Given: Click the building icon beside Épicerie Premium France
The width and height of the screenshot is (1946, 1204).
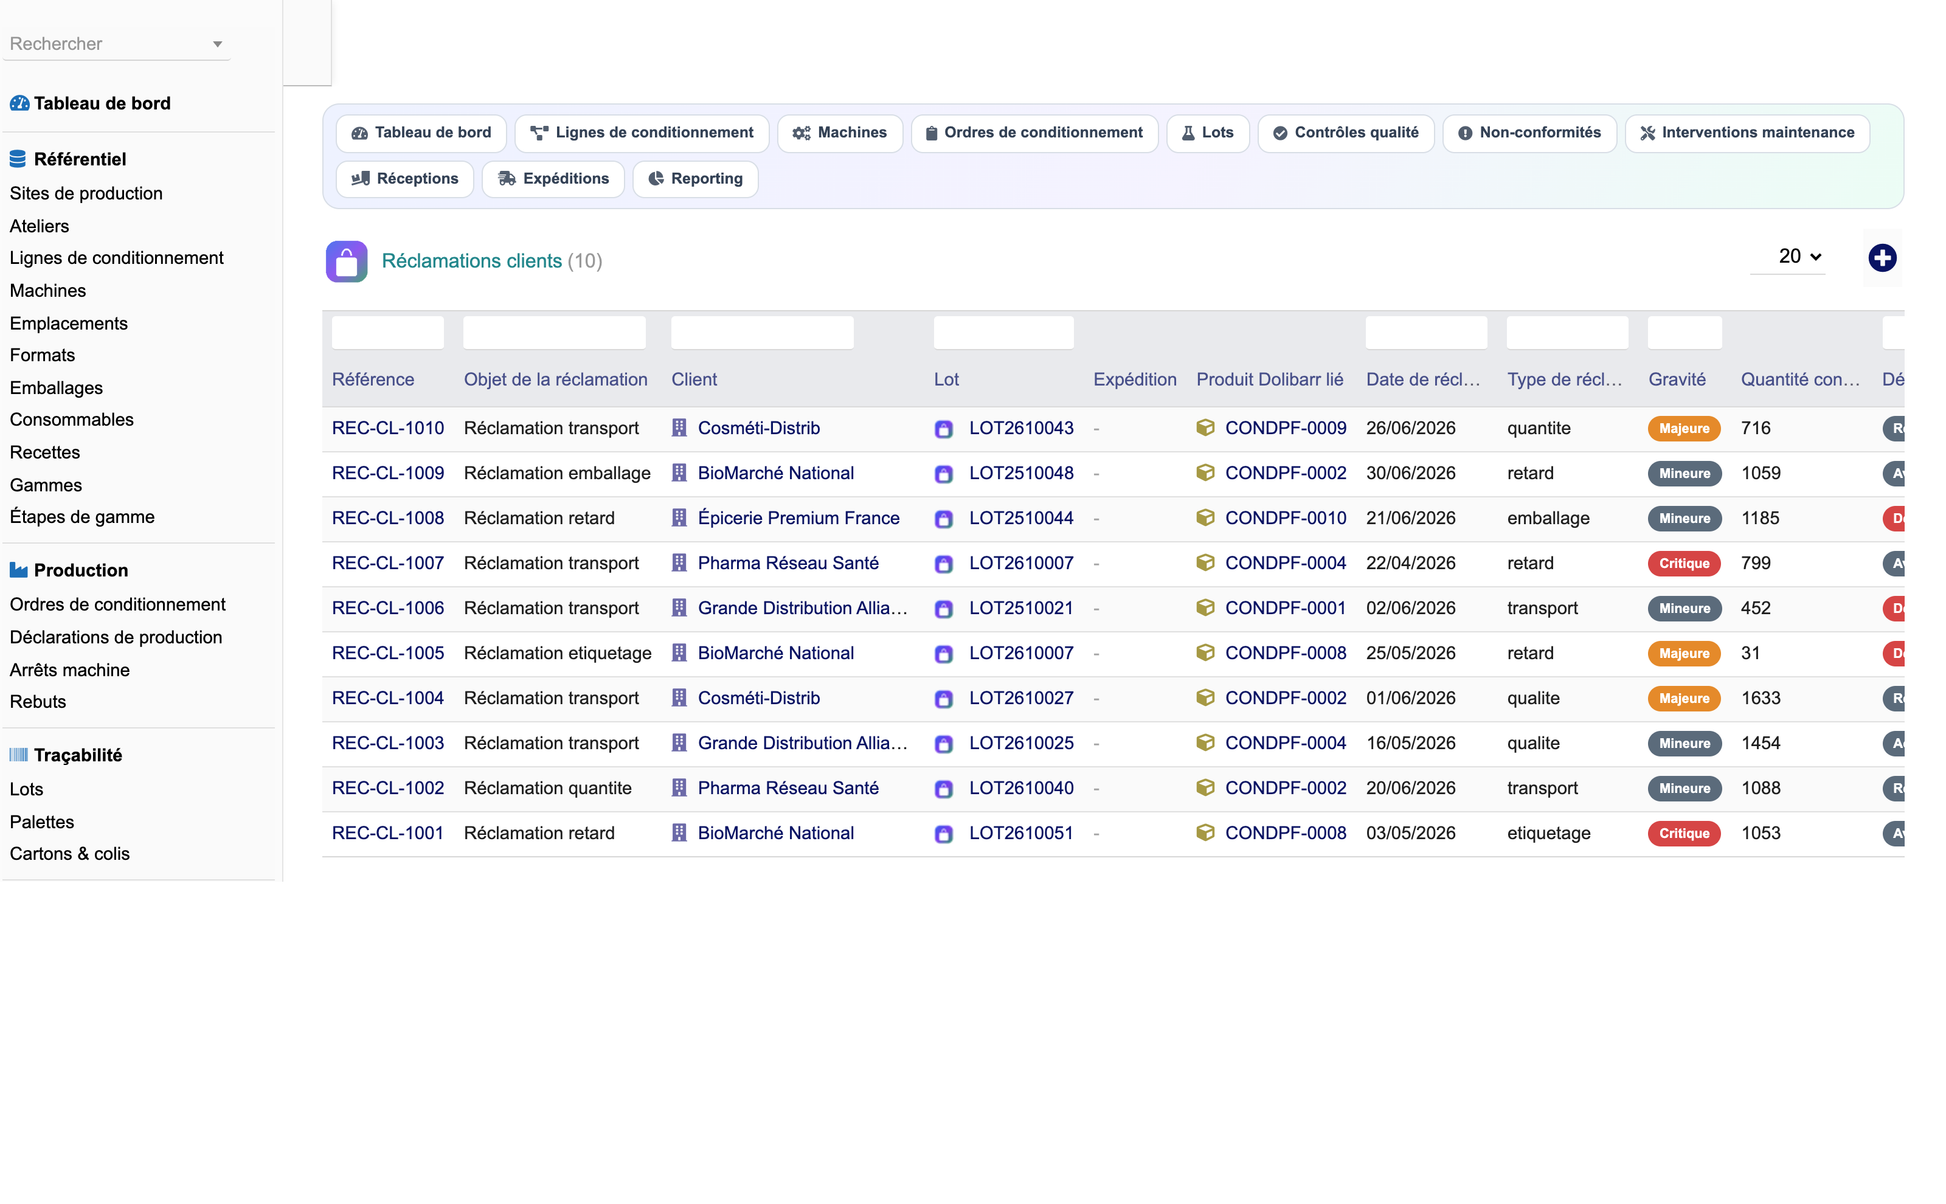Looking at the screenshot, I should [x=679, y=518].
